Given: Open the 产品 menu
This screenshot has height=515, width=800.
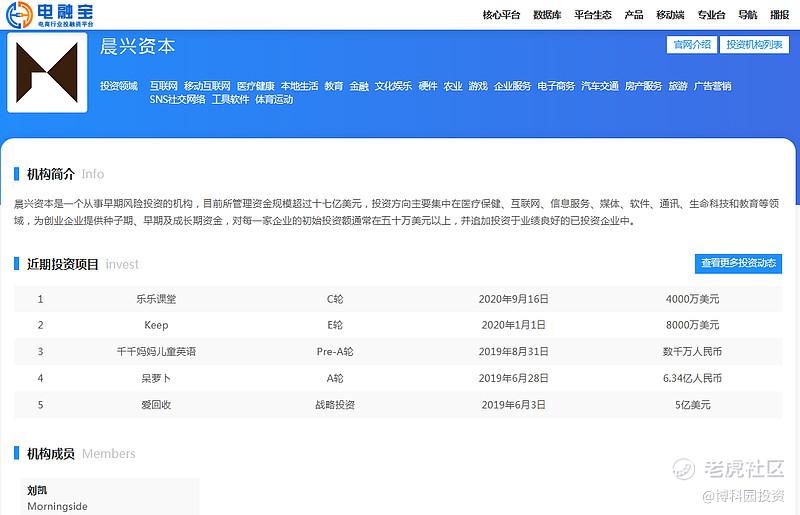Looking at the screenshot, I should (x=634, y=15).
